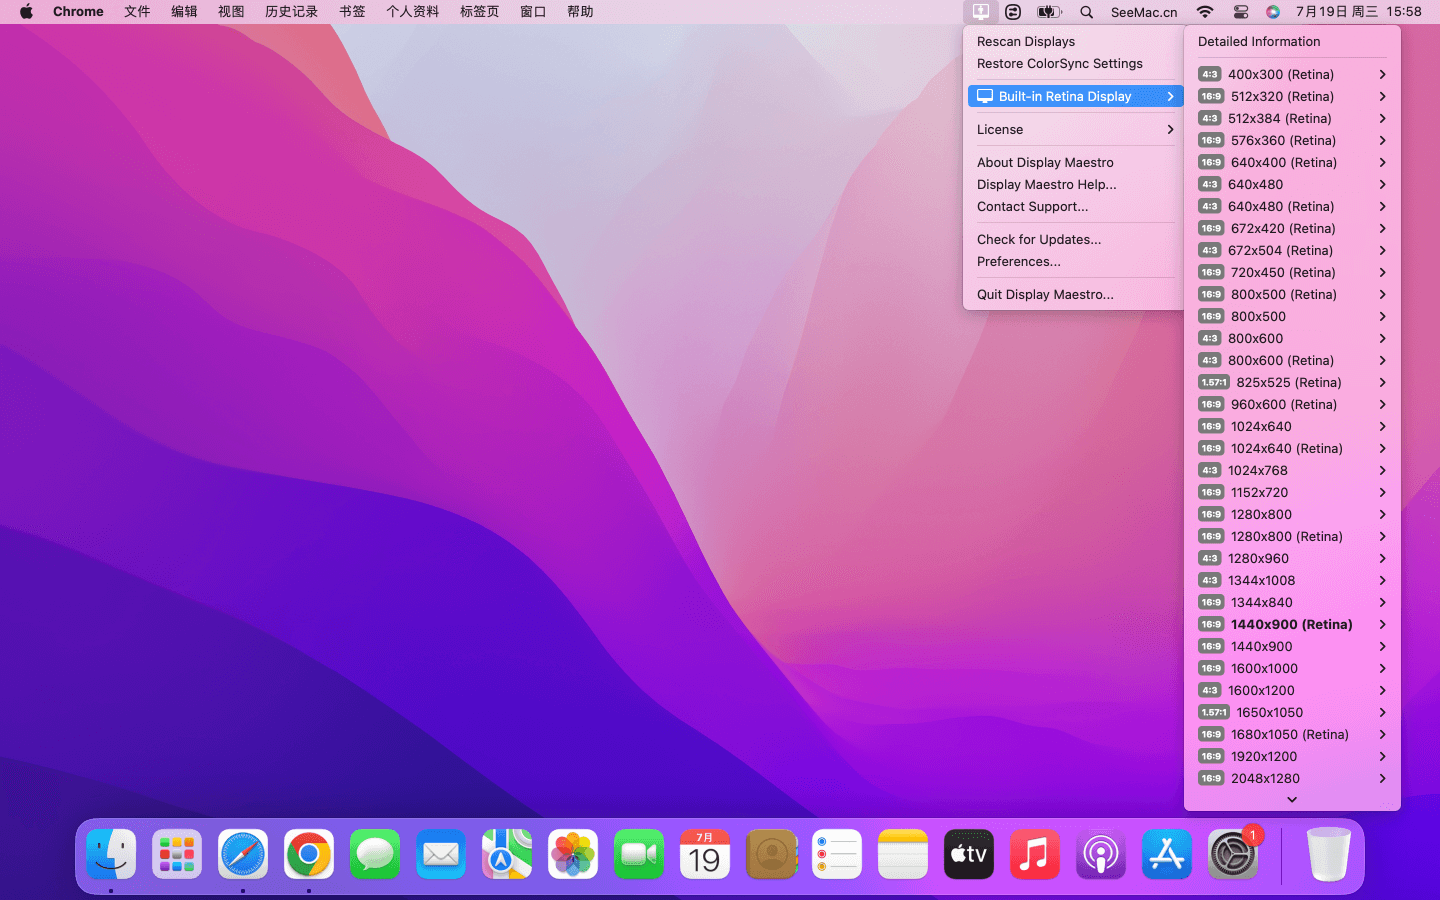Select Restore ColorSync Settings
This screenshot has width=1440, height=900.
pyautogui.click(x=1059, y=63)
